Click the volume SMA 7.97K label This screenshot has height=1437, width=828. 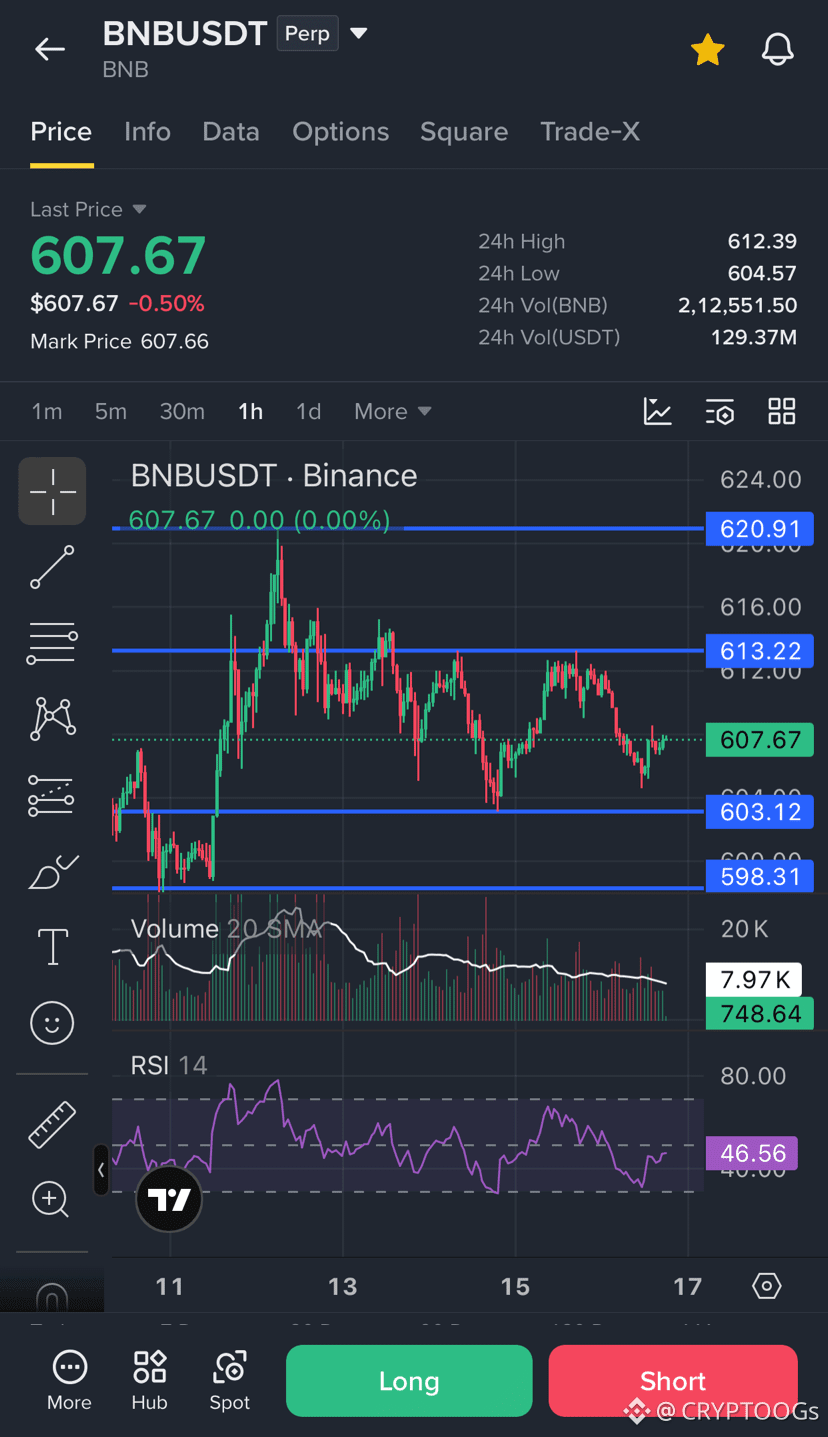coord(752,979)
